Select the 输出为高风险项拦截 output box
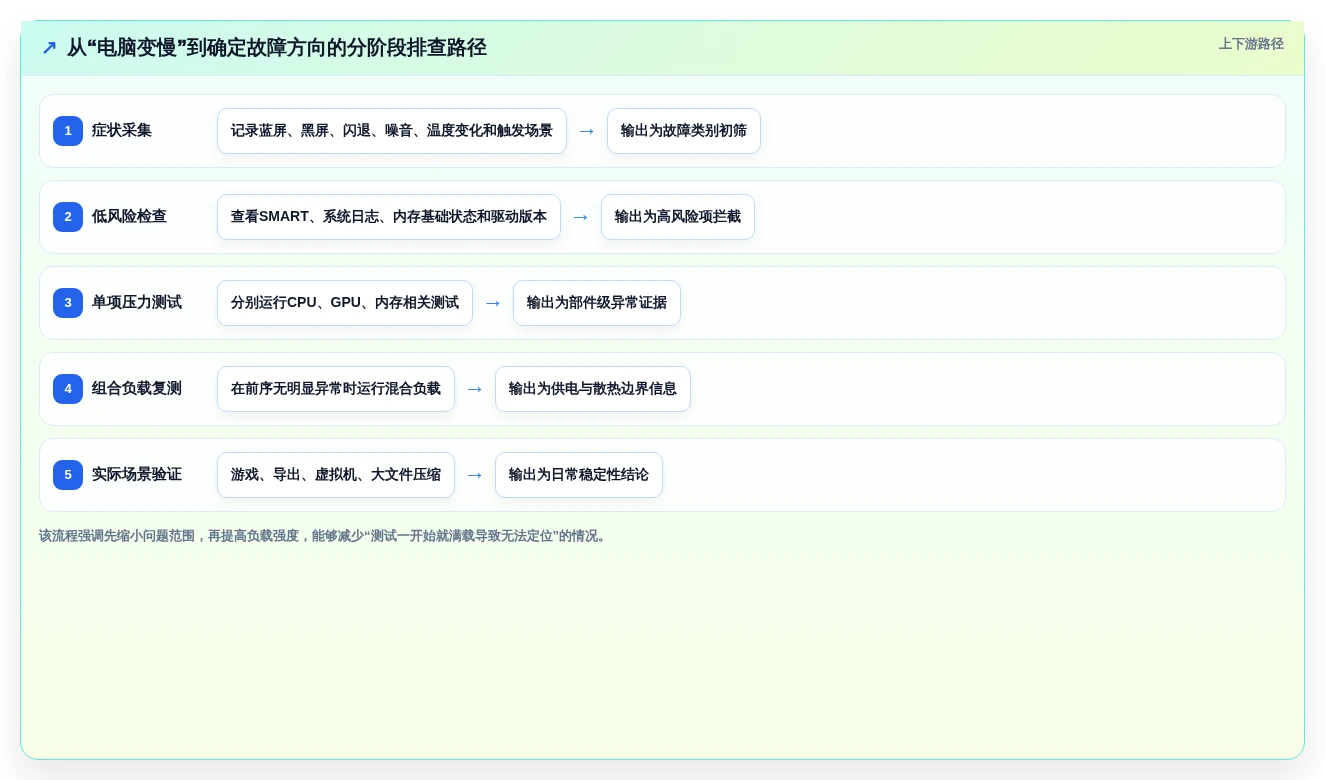Screen dimensions: 1325x780 (x=678, y=217)
